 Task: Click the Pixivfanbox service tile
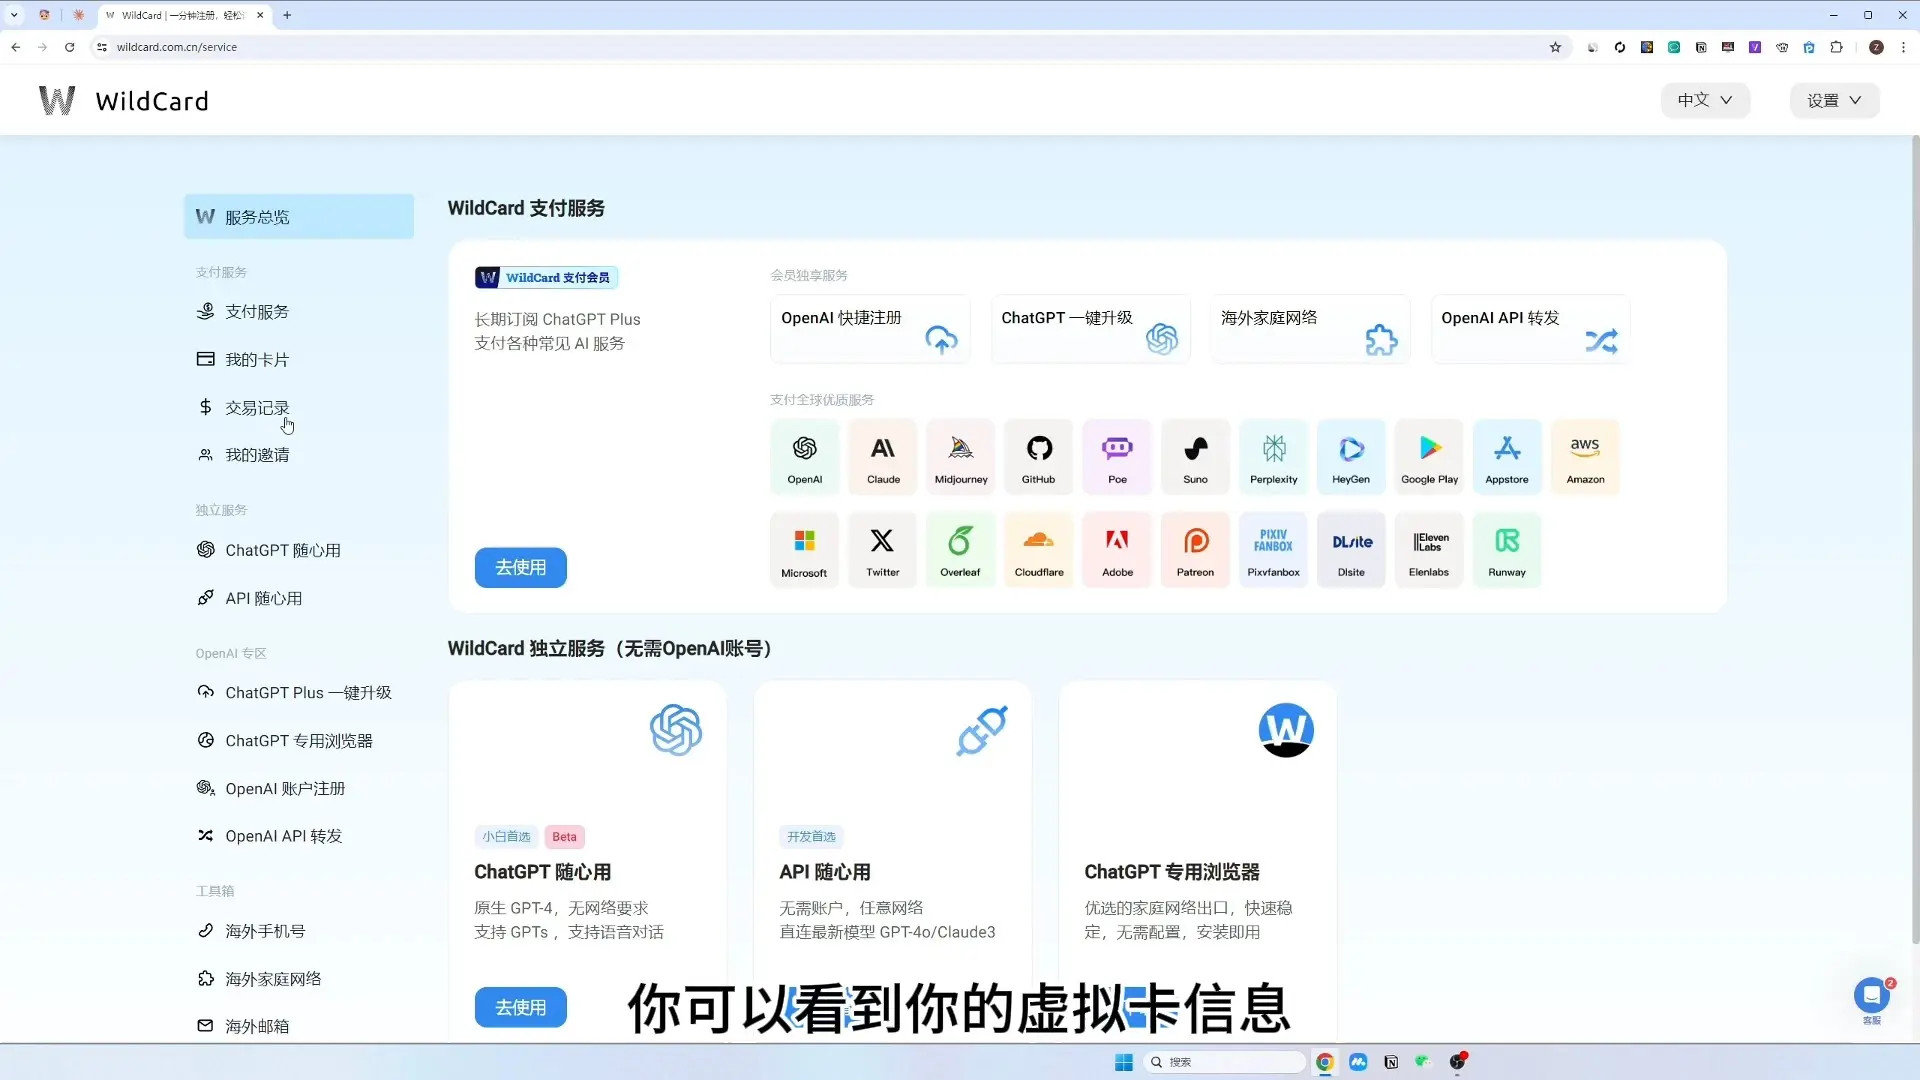click(x=1273, y=550)
